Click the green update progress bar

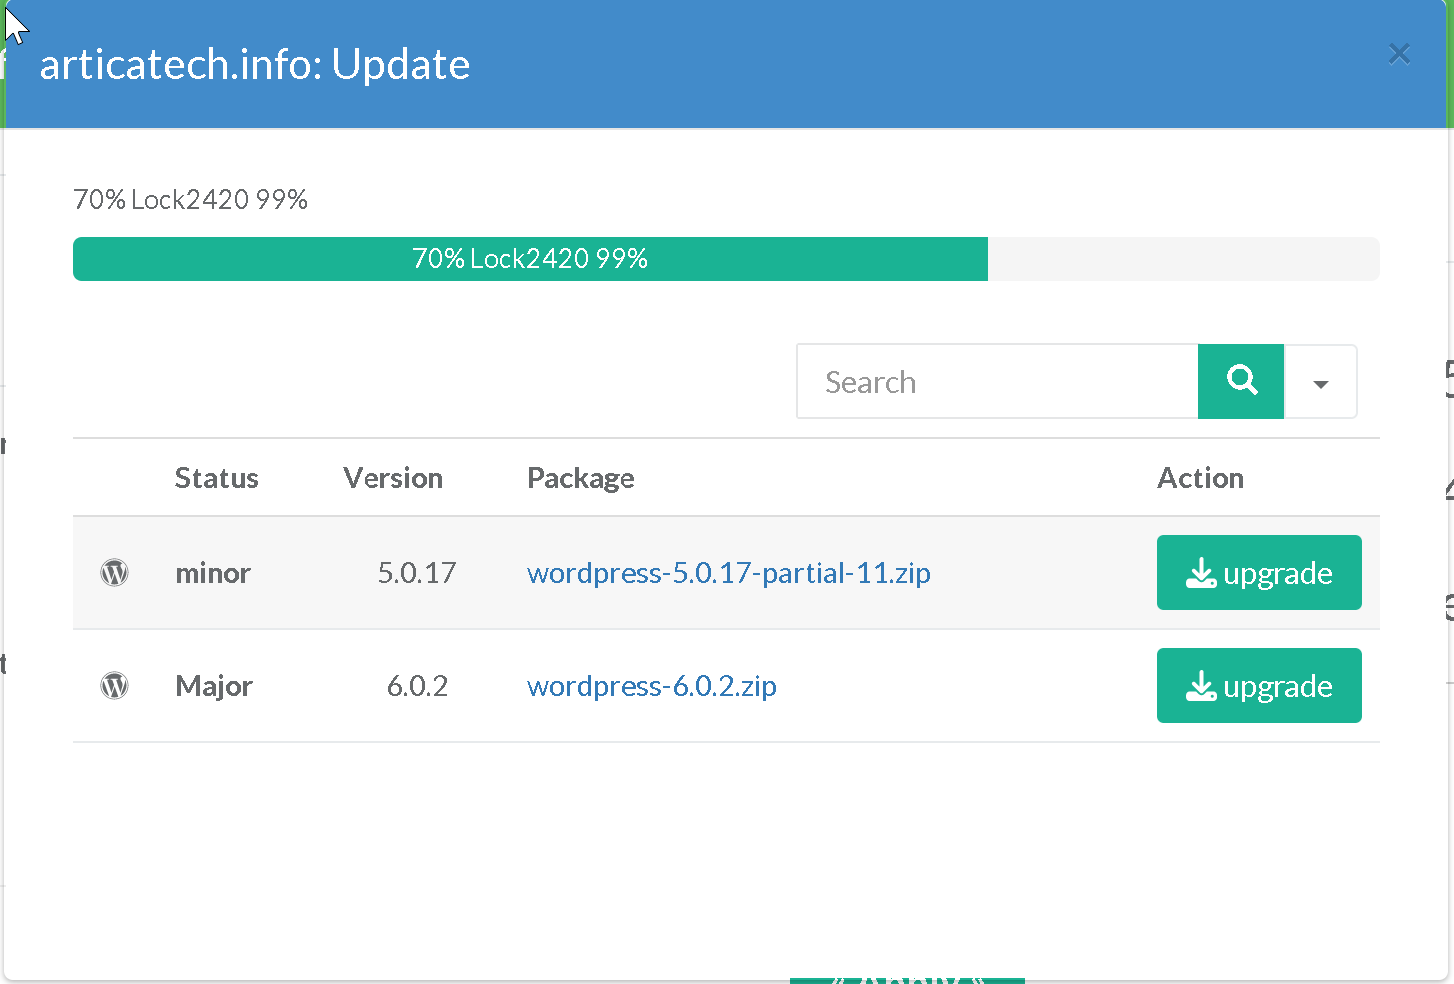coord(530,259)
